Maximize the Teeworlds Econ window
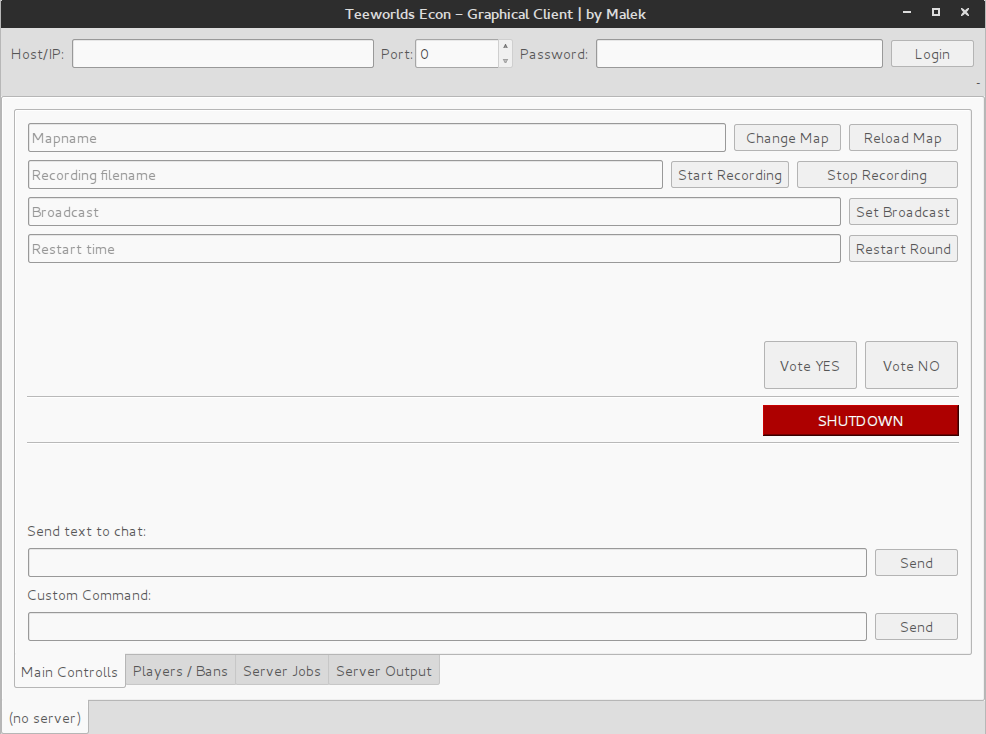 point(936,13)
